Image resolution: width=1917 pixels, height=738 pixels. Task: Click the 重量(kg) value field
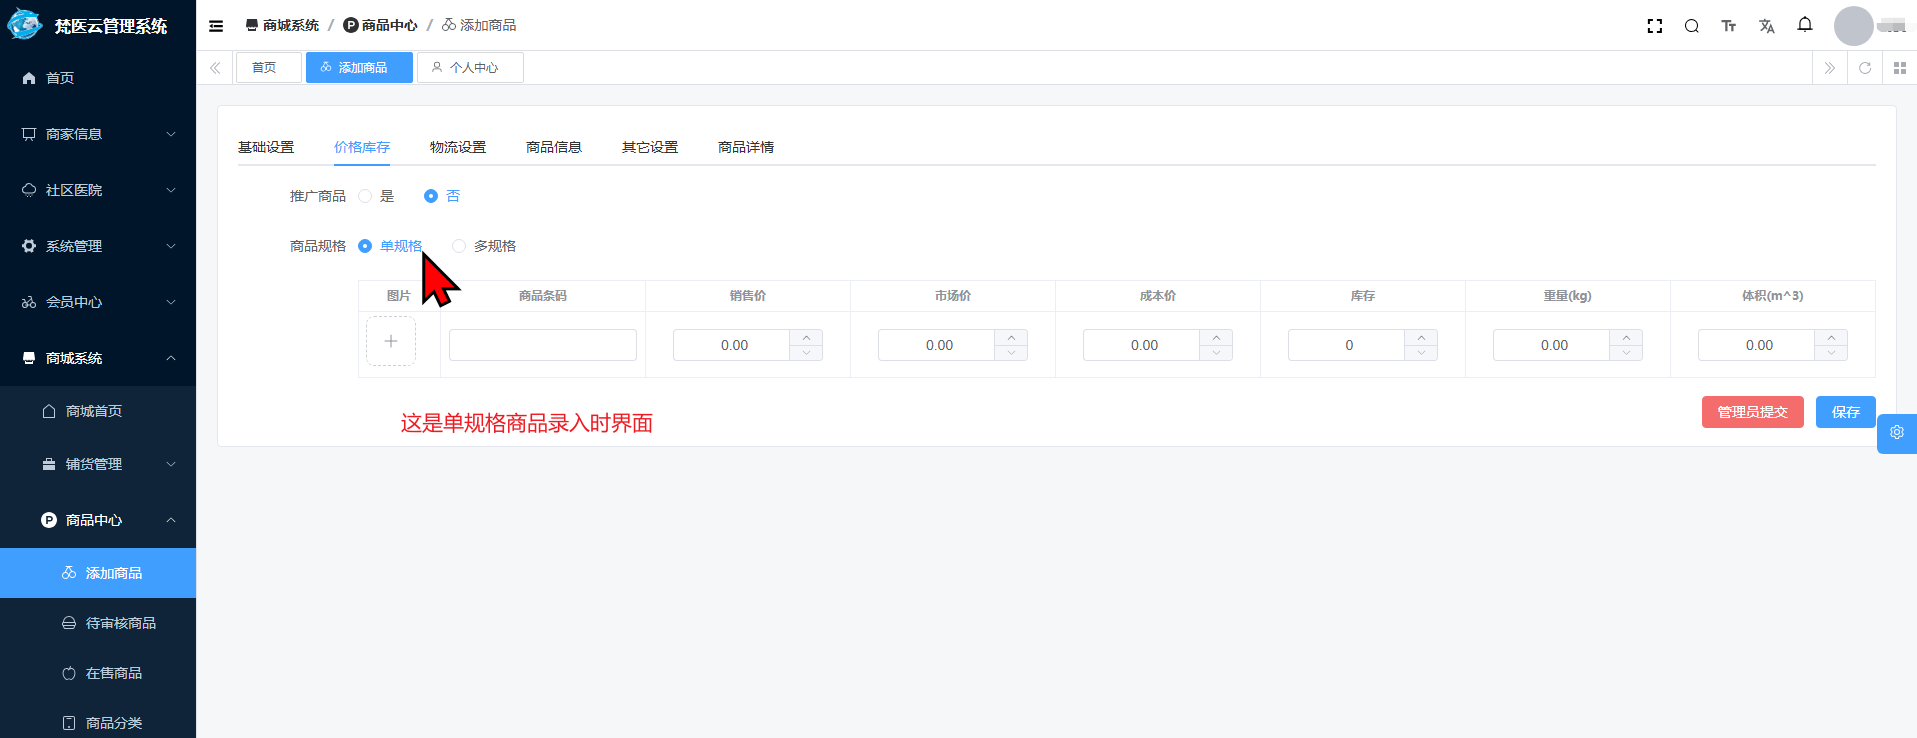[1554, 345]
